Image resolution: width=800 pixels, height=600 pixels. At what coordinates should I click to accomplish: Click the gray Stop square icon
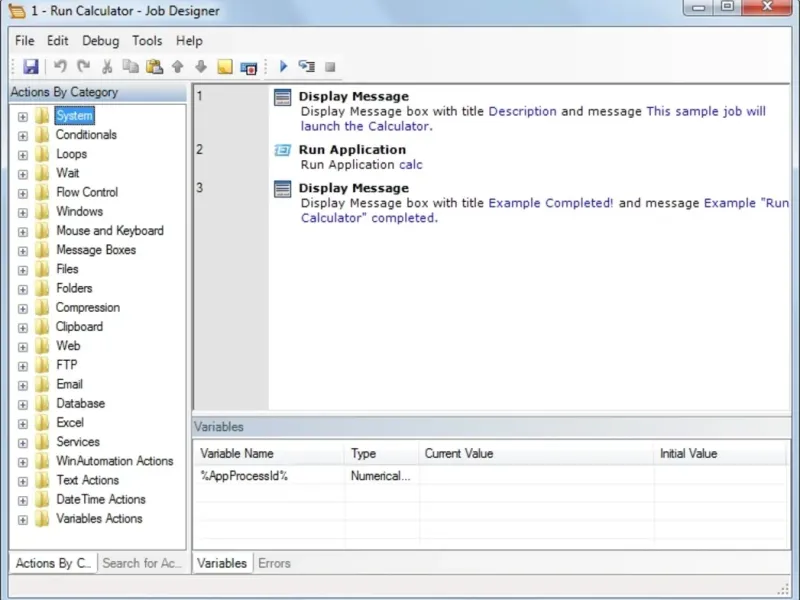click(330, 67)
